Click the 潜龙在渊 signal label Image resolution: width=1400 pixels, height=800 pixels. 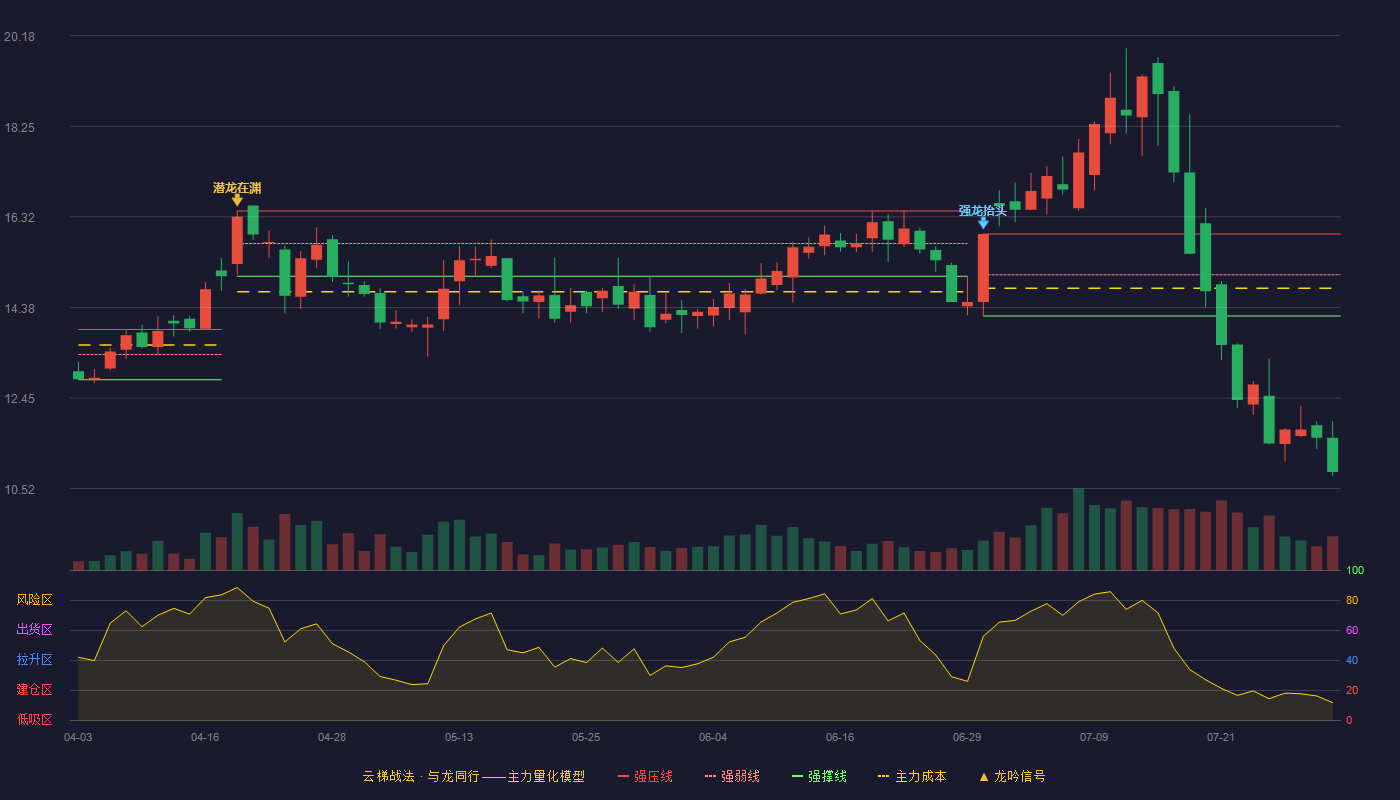tap(237, 188)
